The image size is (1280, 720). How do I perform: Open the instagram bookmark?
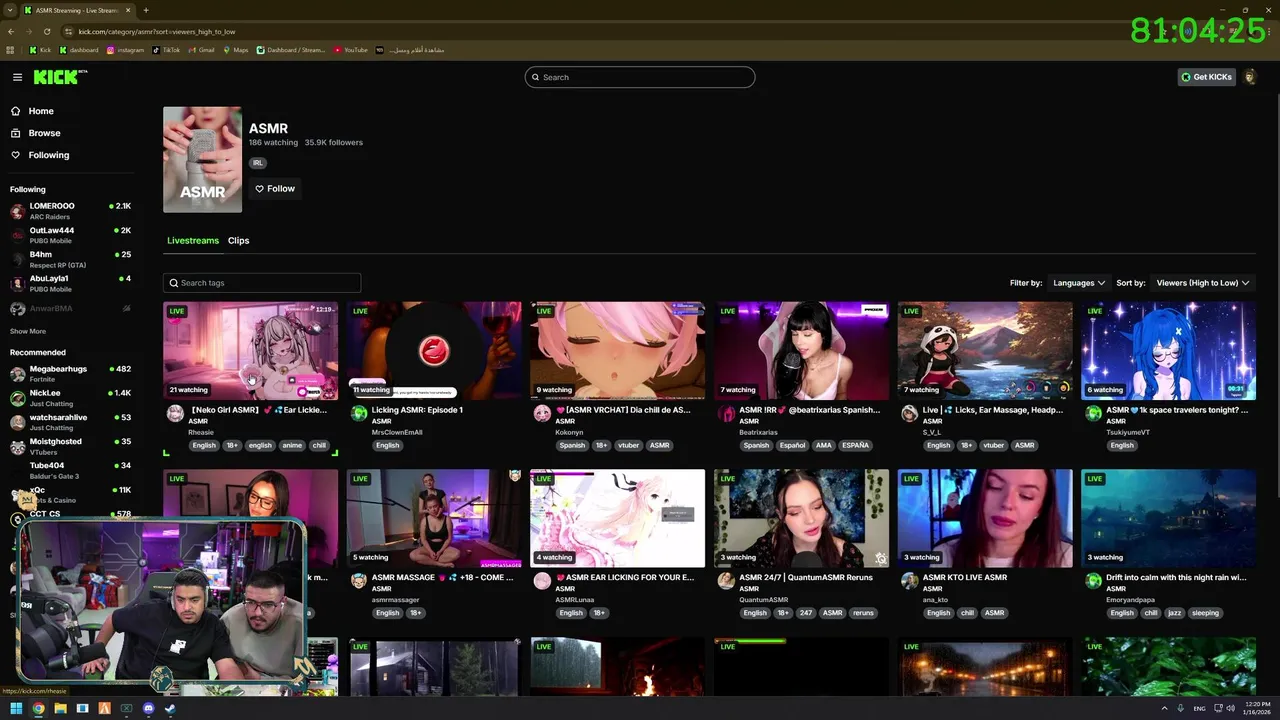point(126,50)
